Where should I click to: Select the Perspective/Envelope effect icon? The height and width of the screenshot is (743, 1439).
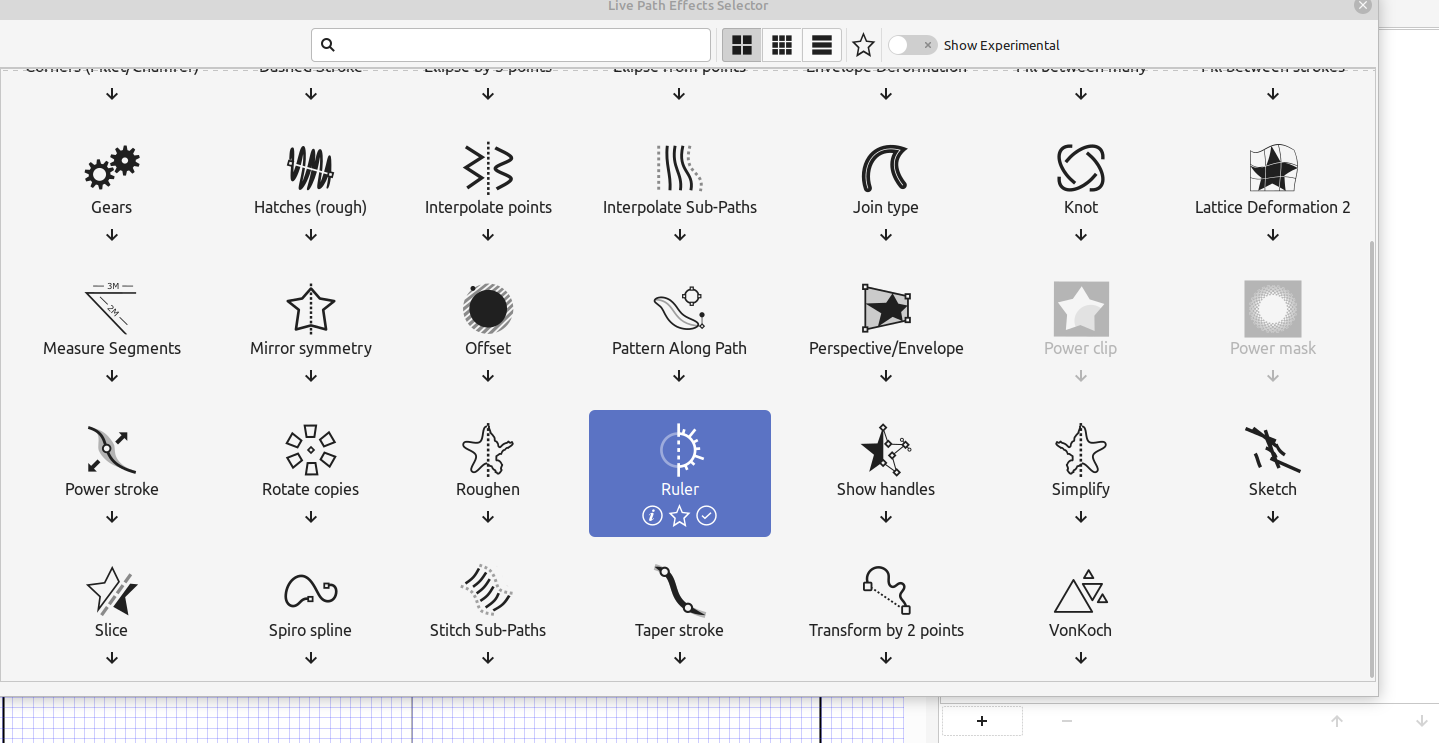pyautogui.click(x=886, y=308)
